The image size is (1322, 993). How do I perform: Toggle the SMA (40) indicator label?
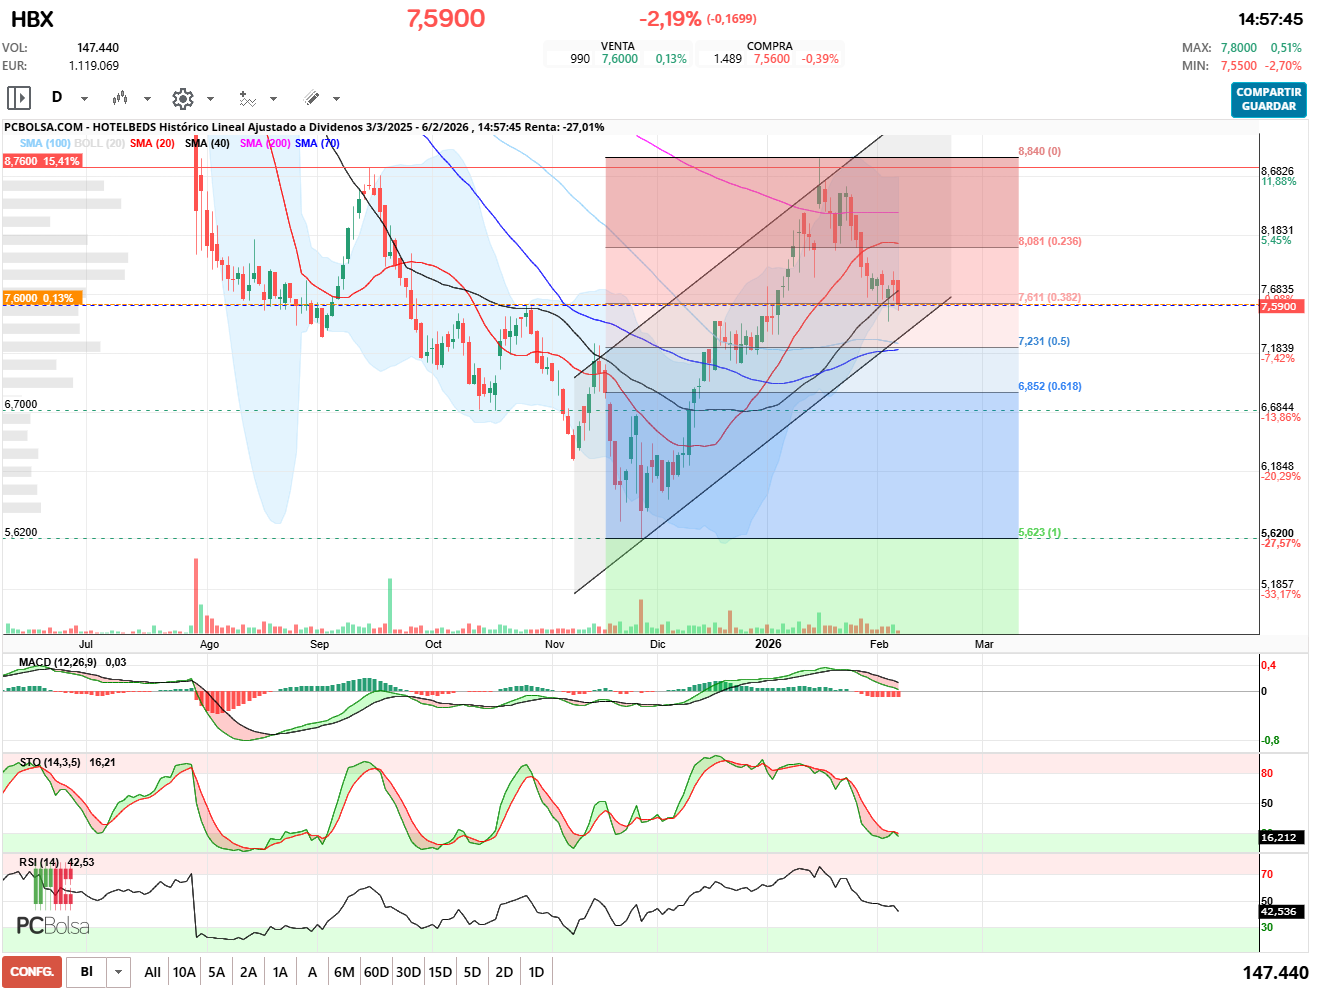tap(207, 143)
